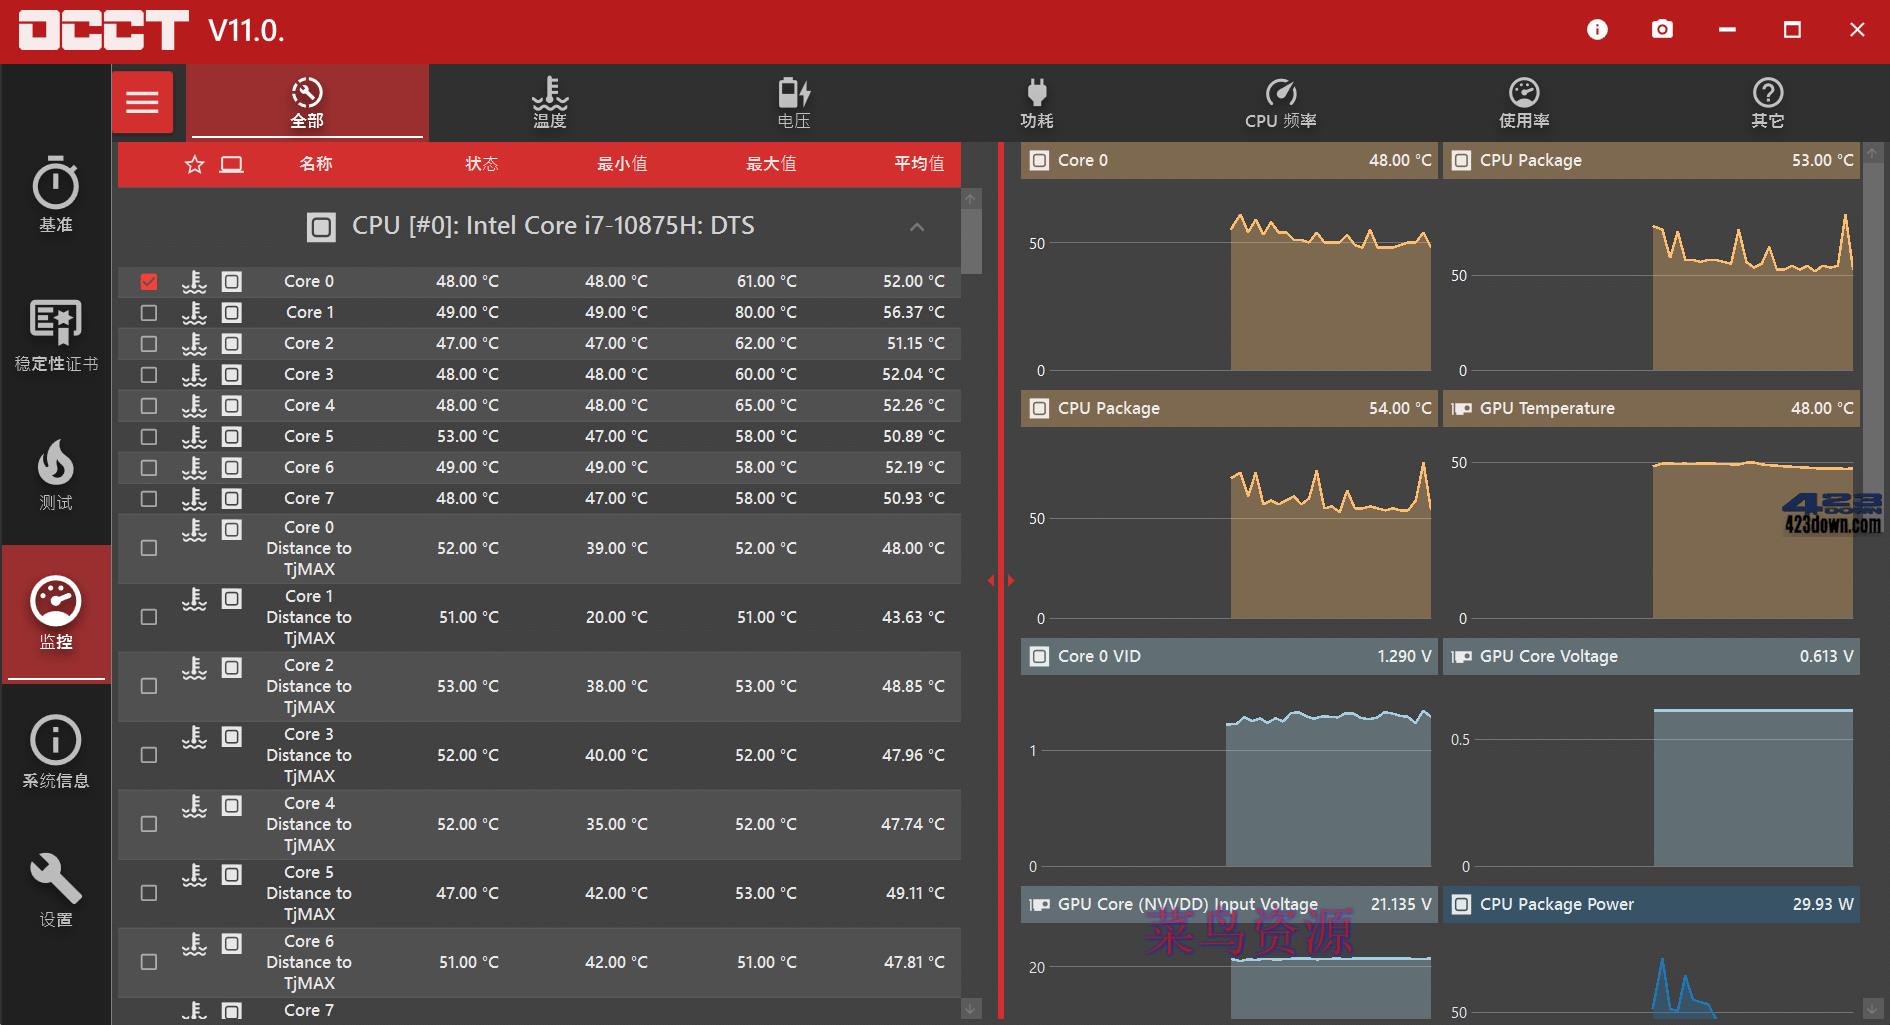Enable the Core 1 checkbox
Screen dimensions: 1890x1025
pos(149,312)
